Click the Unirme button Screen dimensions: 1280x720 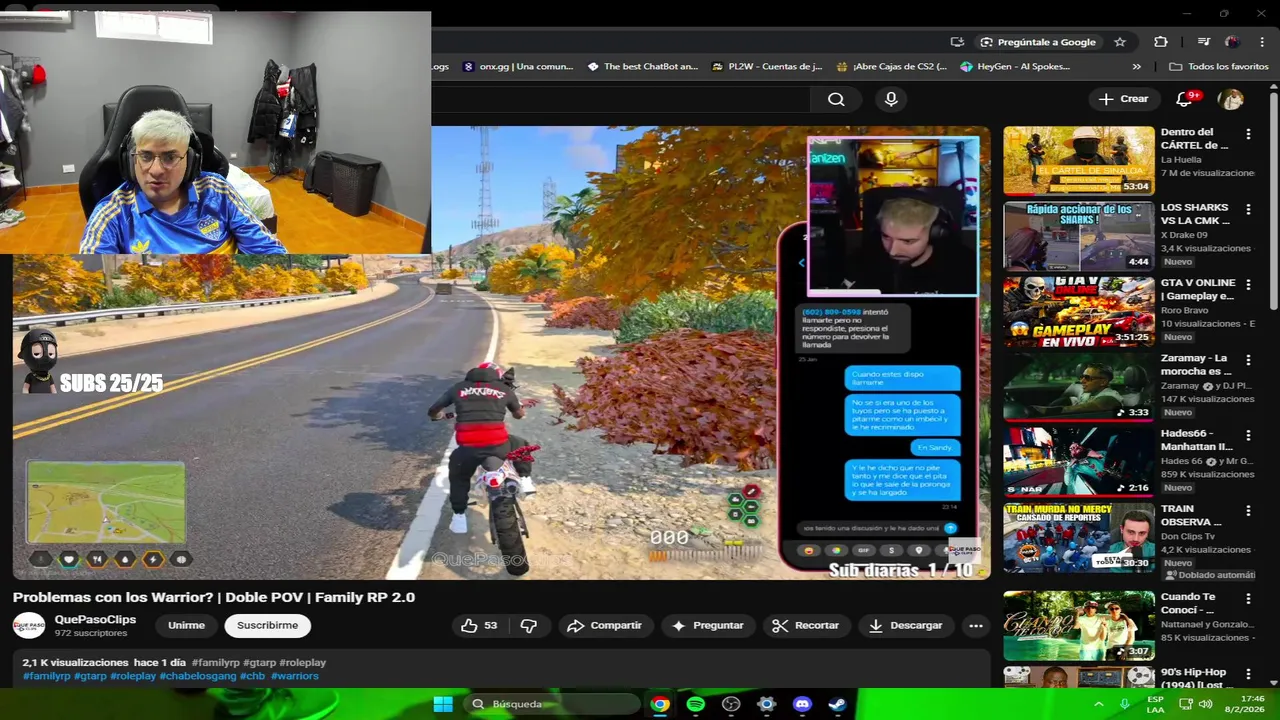tap(186, 625)
